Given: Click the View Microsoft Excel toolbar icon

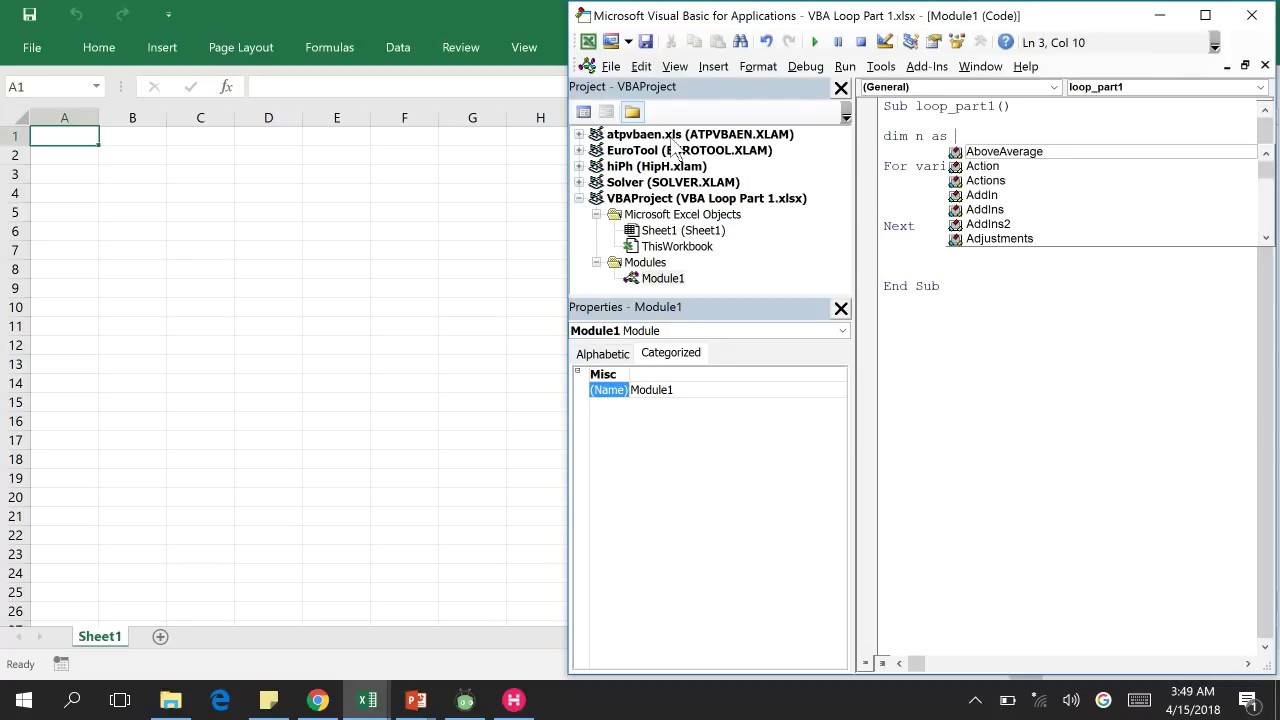Looking at the screenshot, I should pos(588,42).
